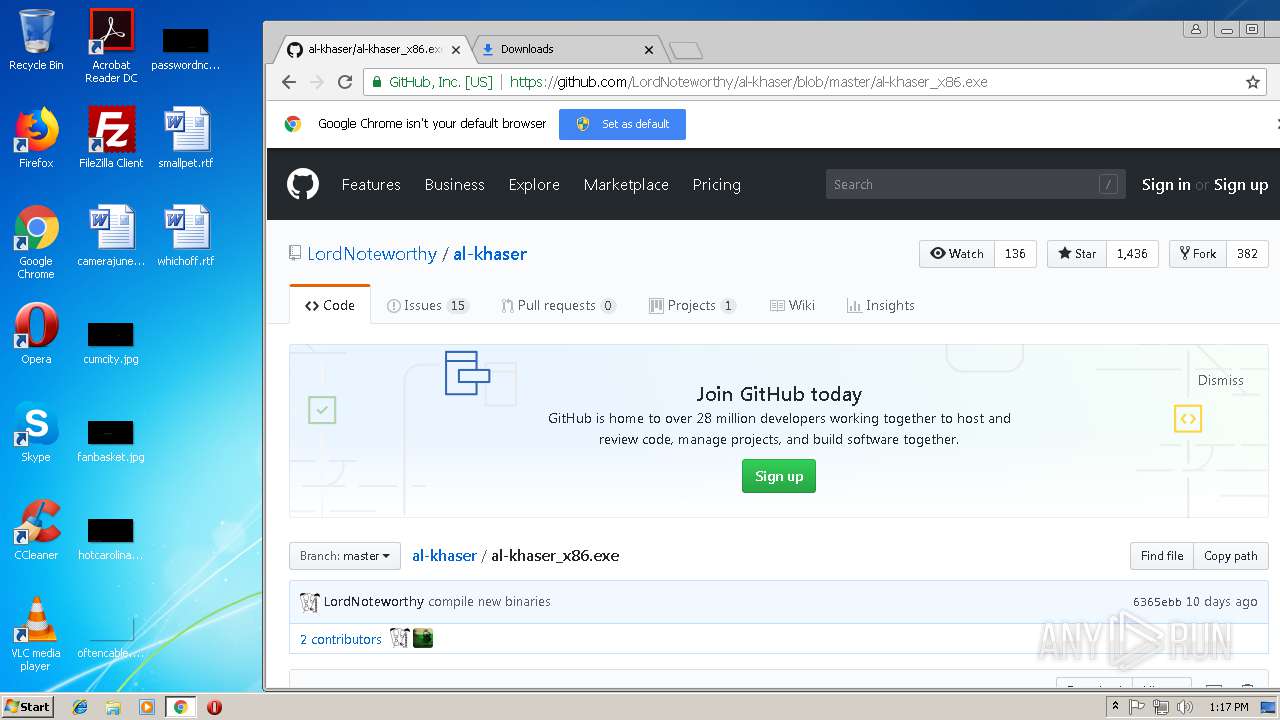1280x720 pixels.
Task: Open the Code repository tab
Action: [x=330, y=305]
